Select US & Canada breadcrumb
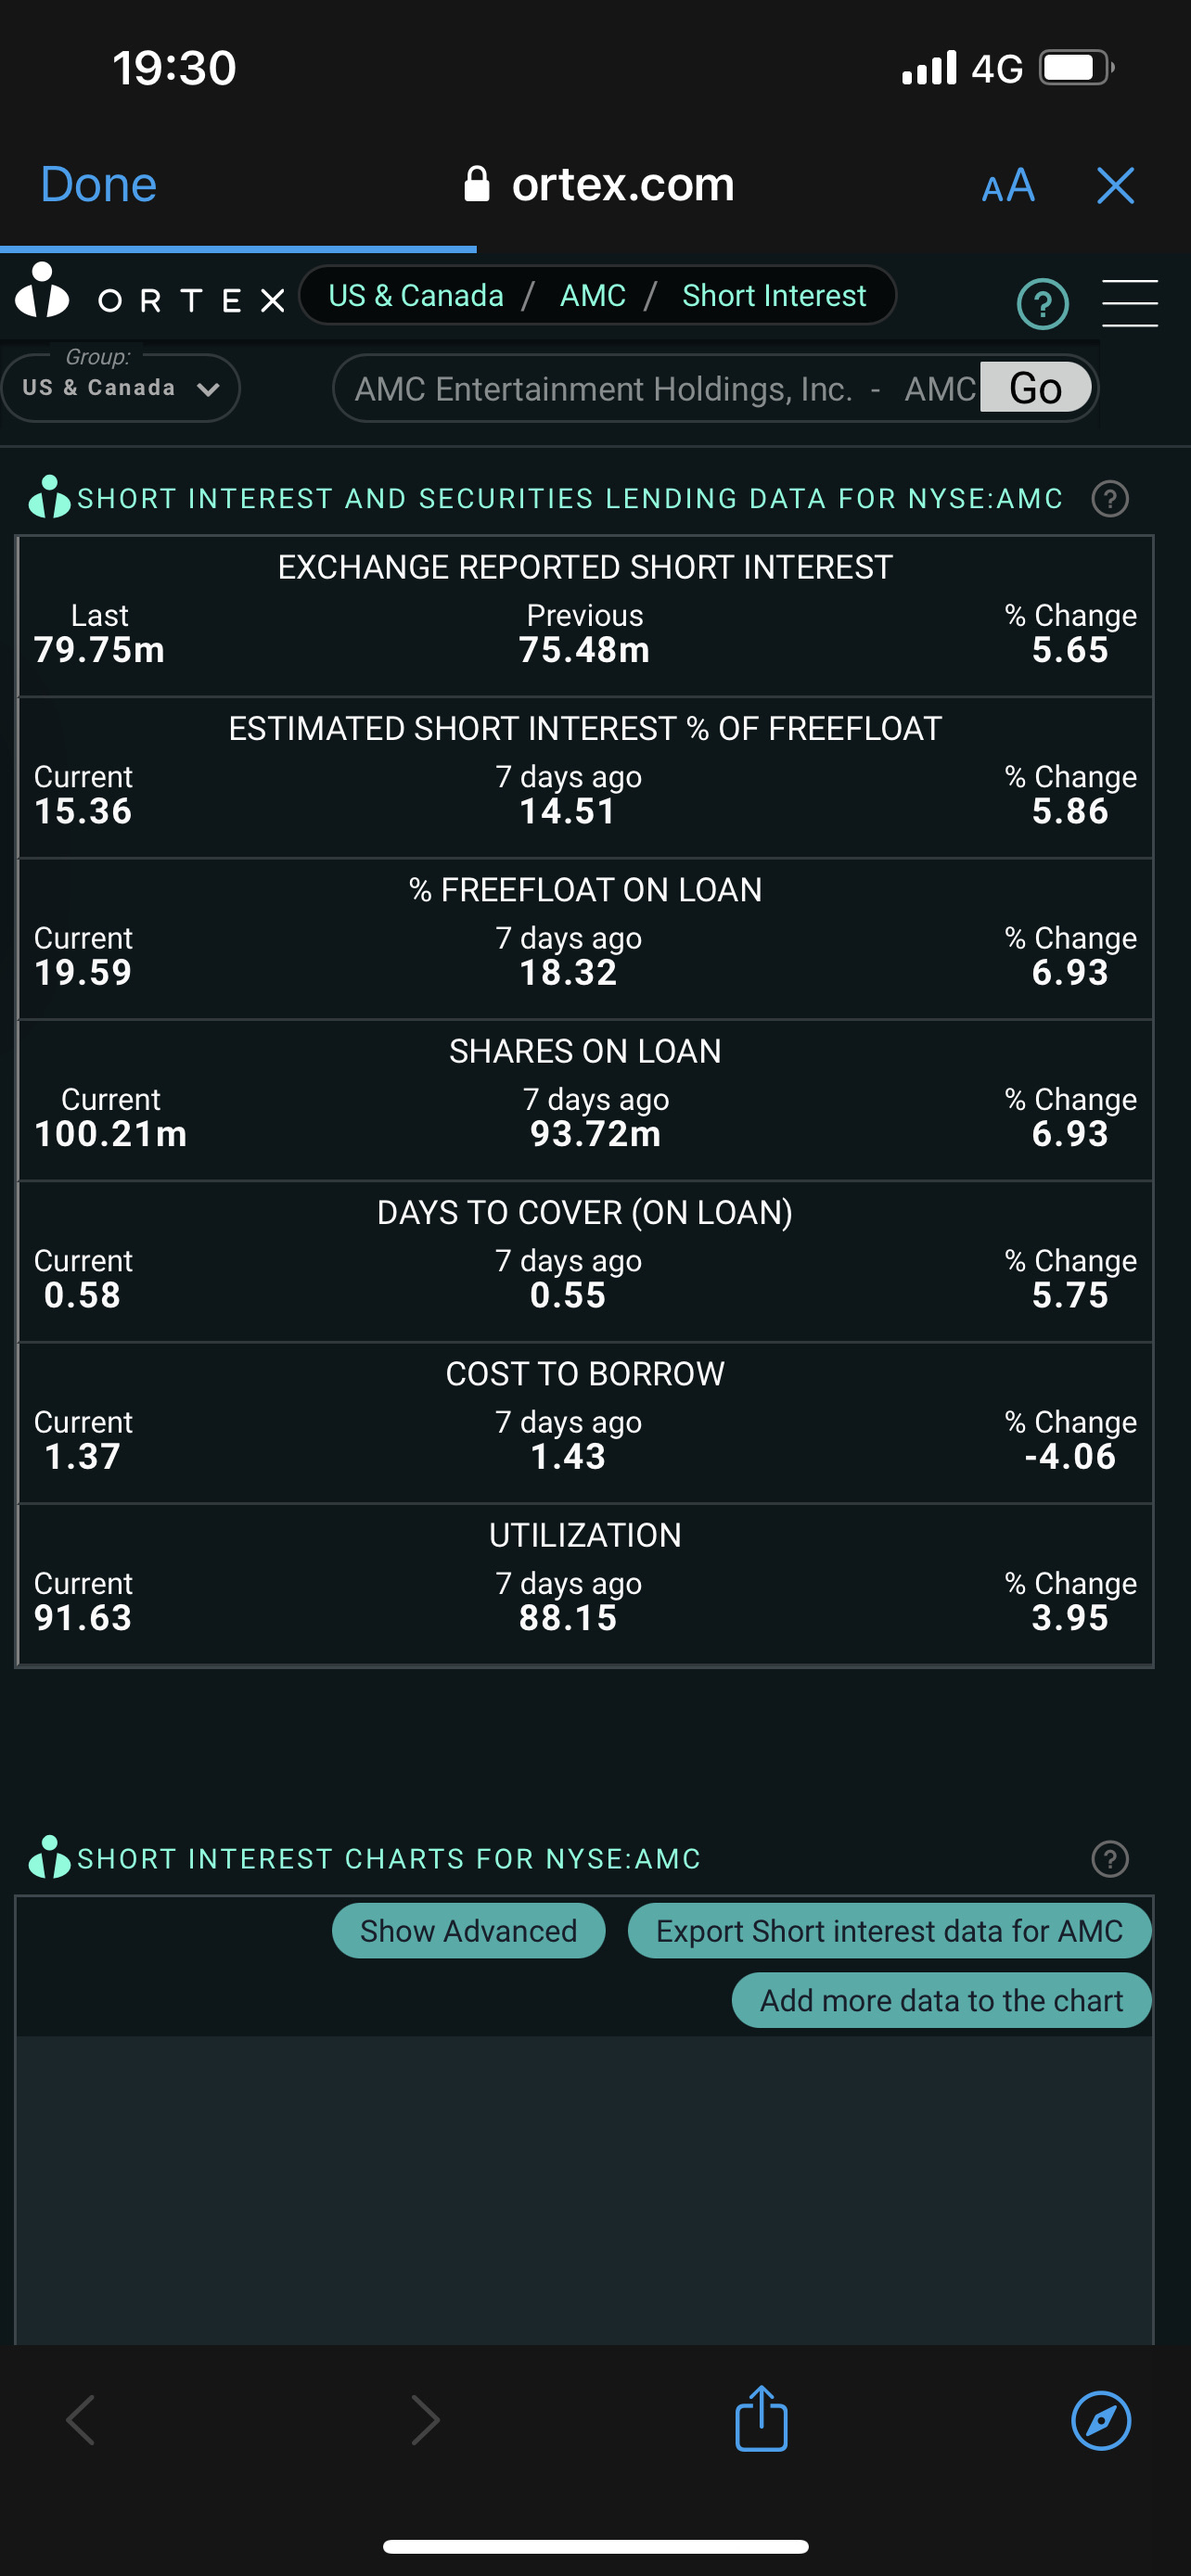1191x2576 pixels. pyautogui.click(x=415, y=296)
